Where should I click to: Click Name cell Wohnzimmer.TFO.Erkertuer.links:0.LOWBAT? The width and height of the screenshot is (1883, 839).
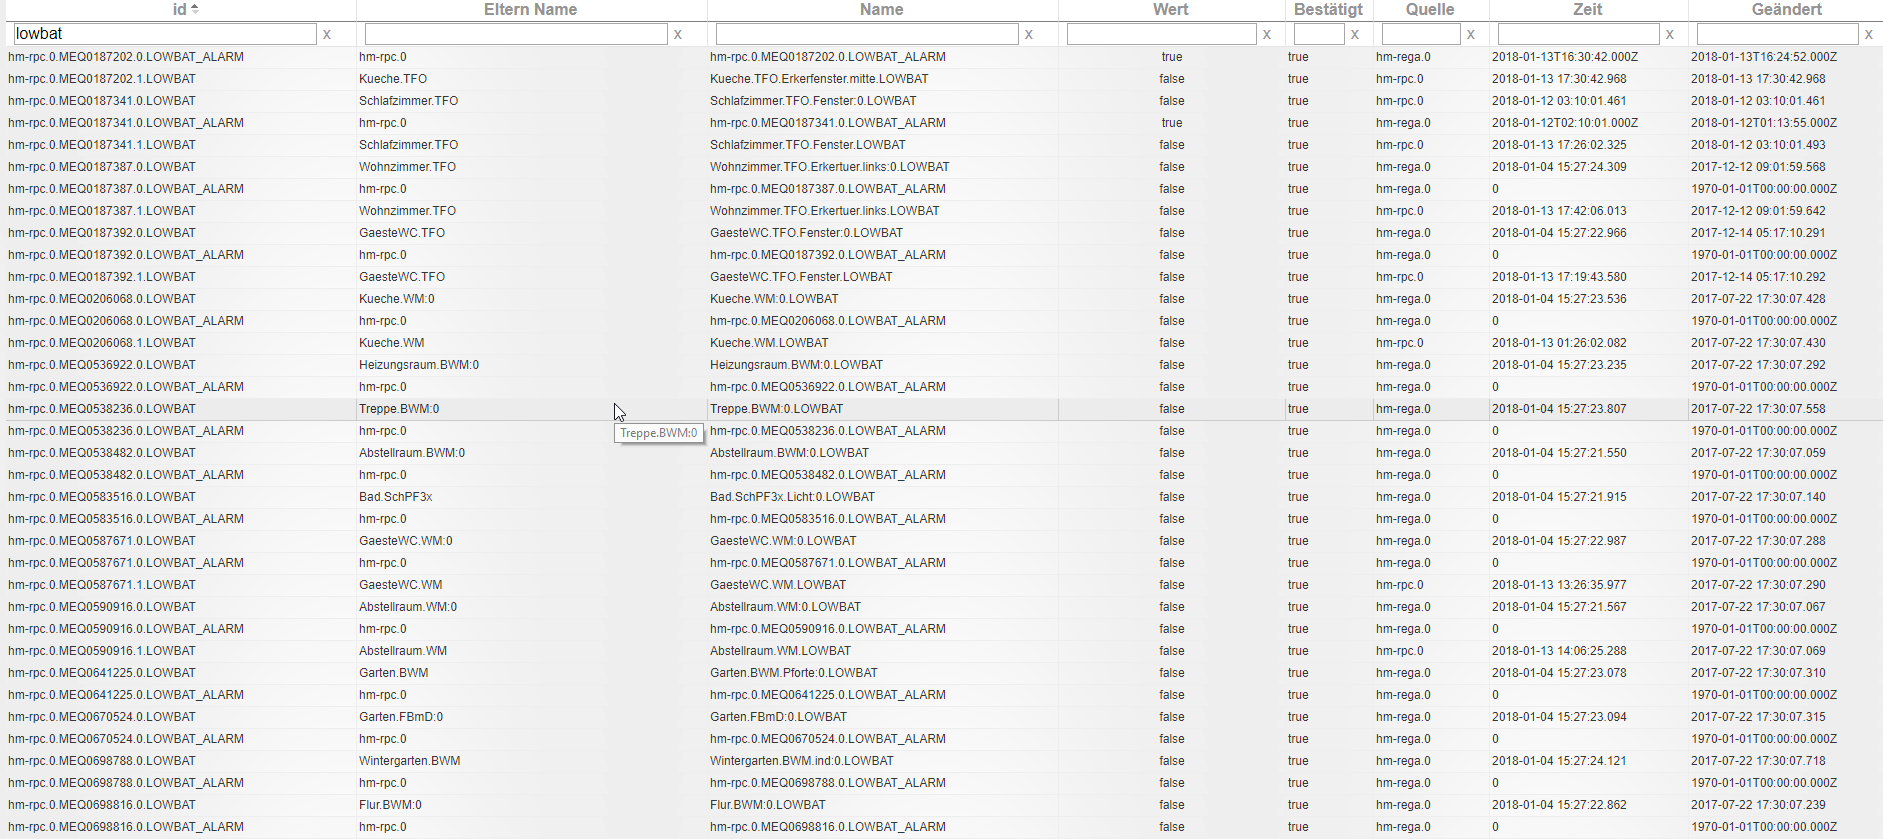[830, 167]
